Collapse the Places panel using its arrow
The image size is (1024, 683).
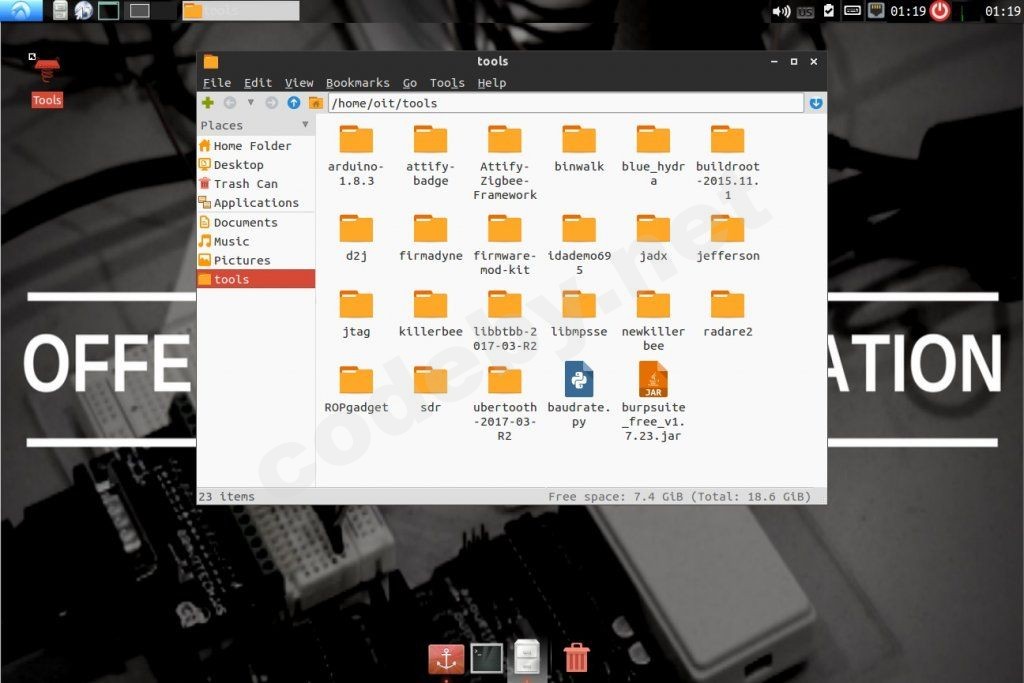pos(306,124)
